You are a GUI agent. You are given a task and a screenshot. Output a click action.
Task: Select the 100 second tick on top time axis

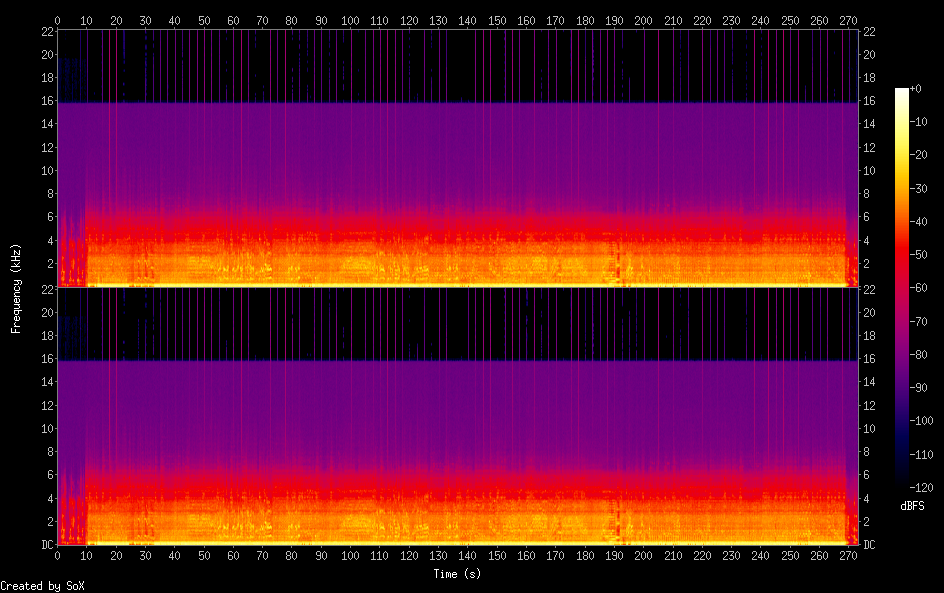coord(350,20)
